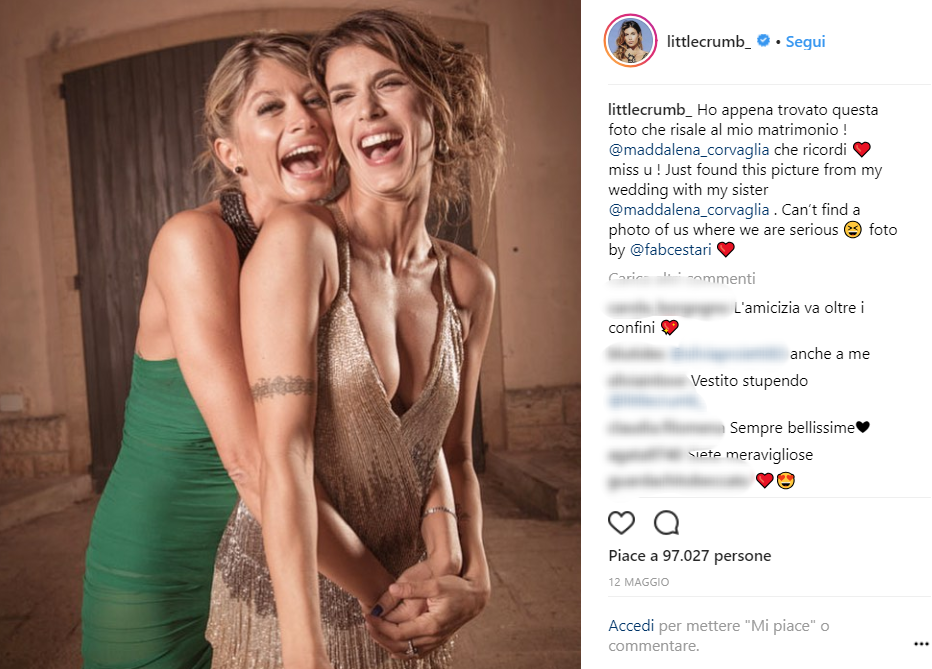Open the littlecrumb_ profile picture avatar
This screenshot has width=932, height=669.
point(629,42)
